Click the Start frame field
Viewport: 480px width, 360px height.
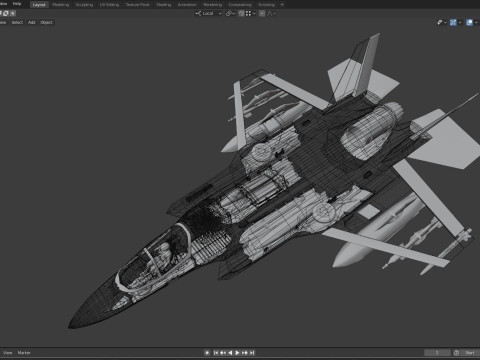tap(470, 353)
